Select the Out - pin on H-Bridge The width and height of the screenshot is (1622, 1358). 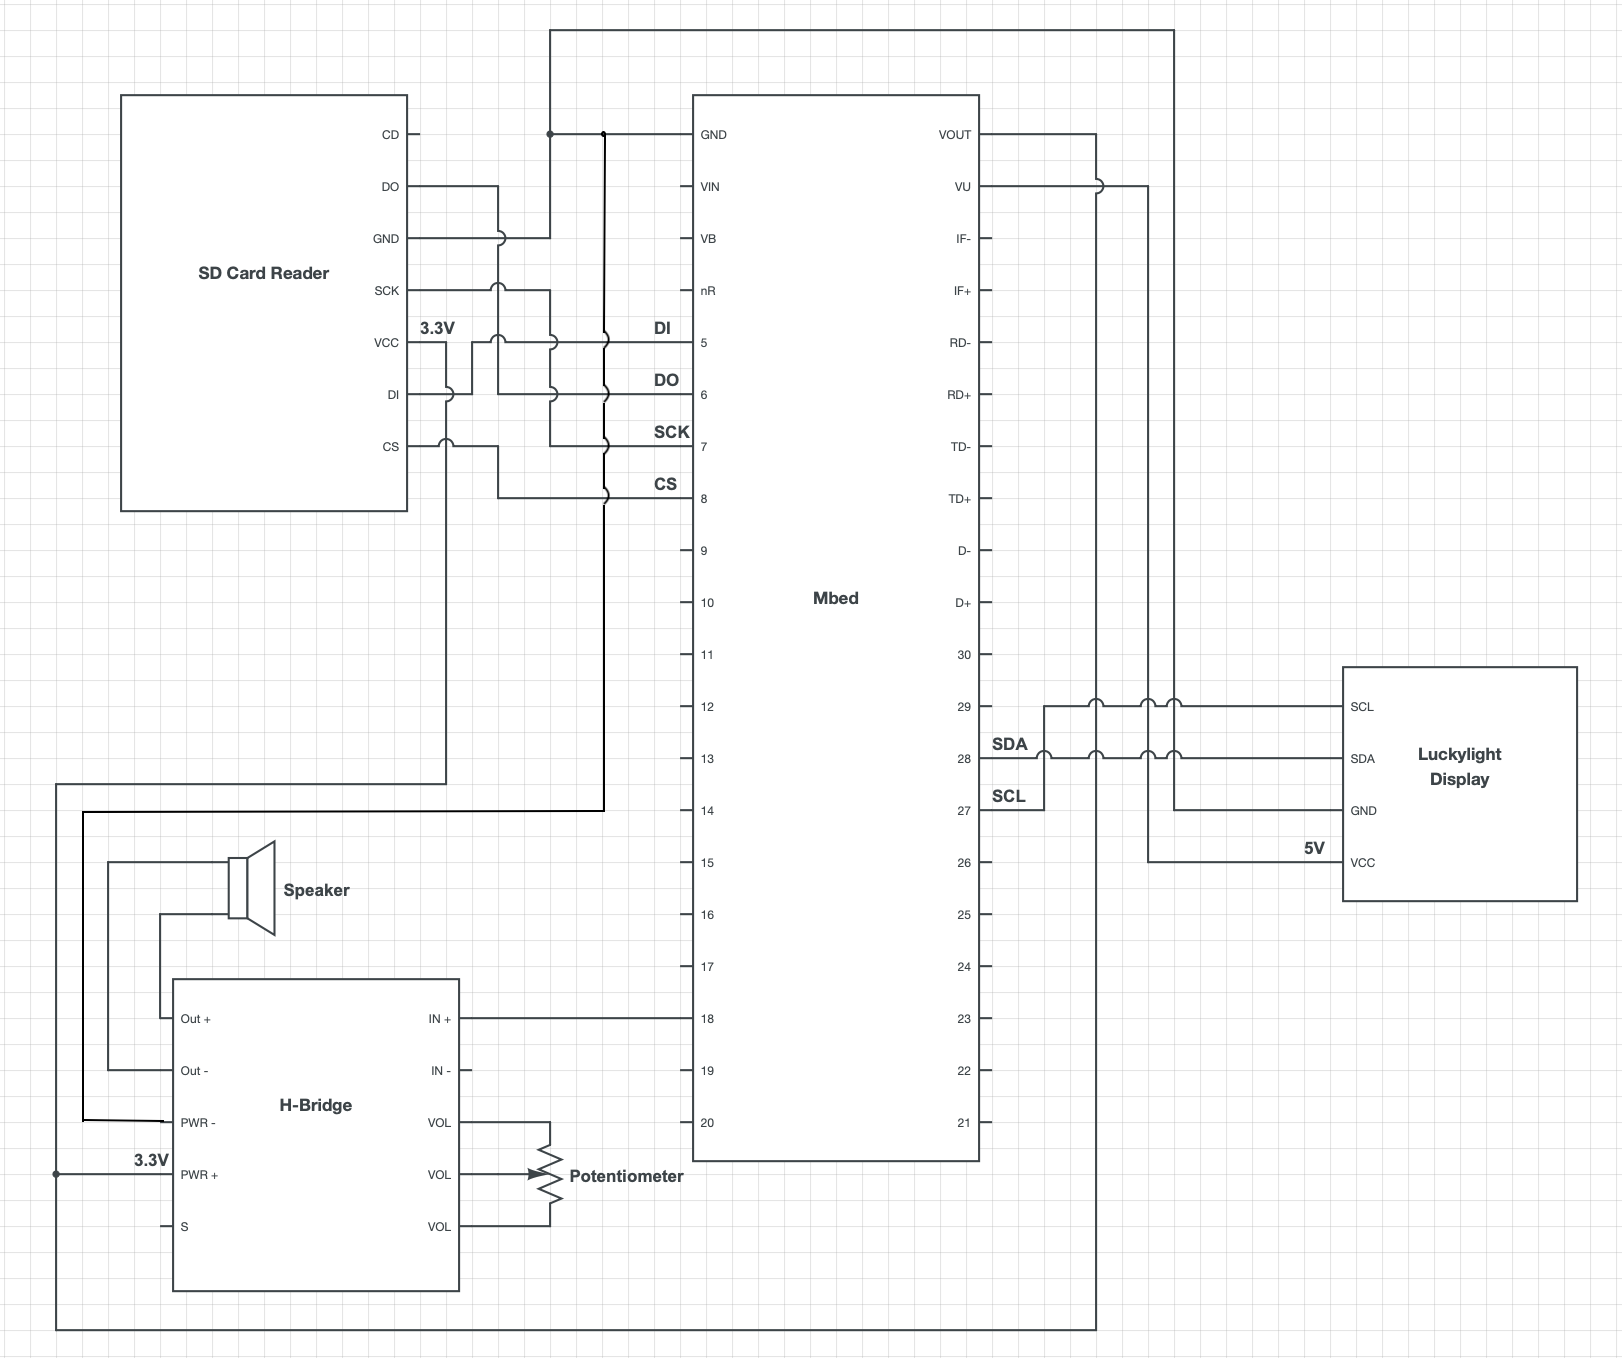pyautogui.click(x=194, y=1071)
